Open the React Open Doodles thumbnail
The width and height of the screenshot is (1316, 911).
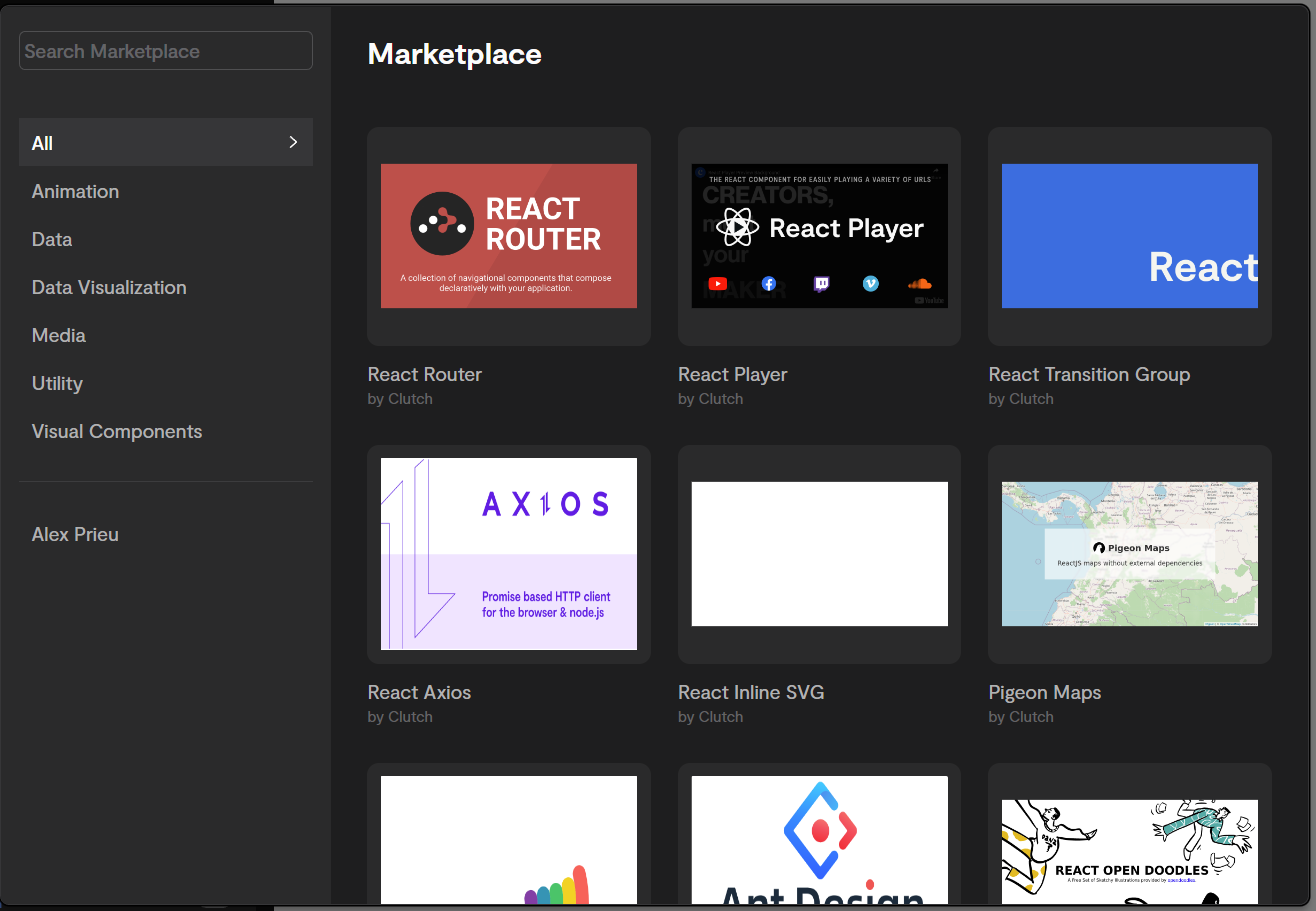pos(1129,848)
